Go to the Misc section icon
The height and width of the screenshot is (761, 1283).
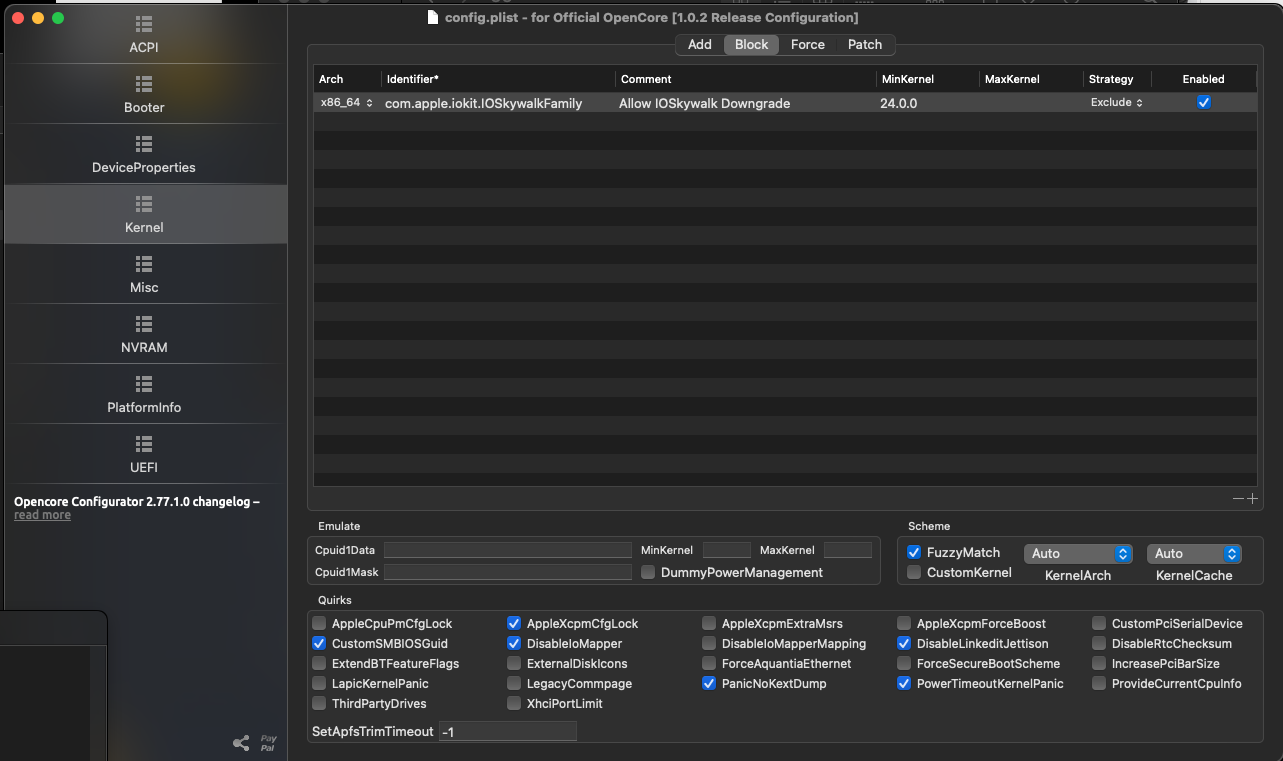click(x=144, y=264)
